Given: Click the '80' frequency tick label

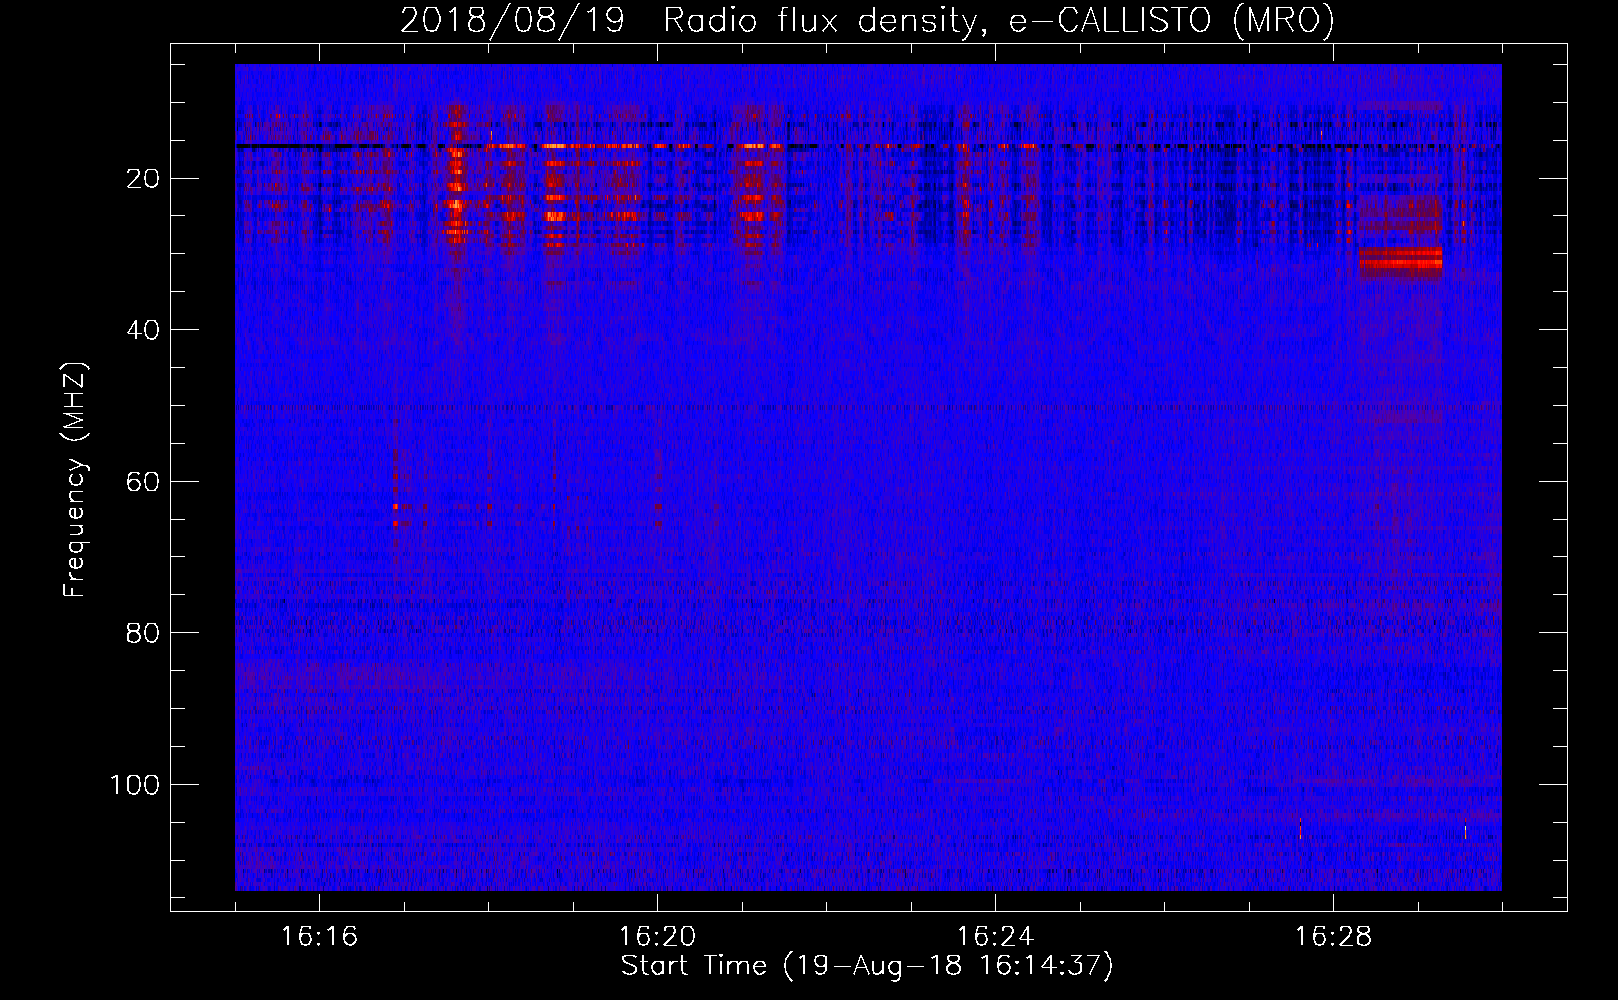Looking at the screenshot, I should pos(143,633).
